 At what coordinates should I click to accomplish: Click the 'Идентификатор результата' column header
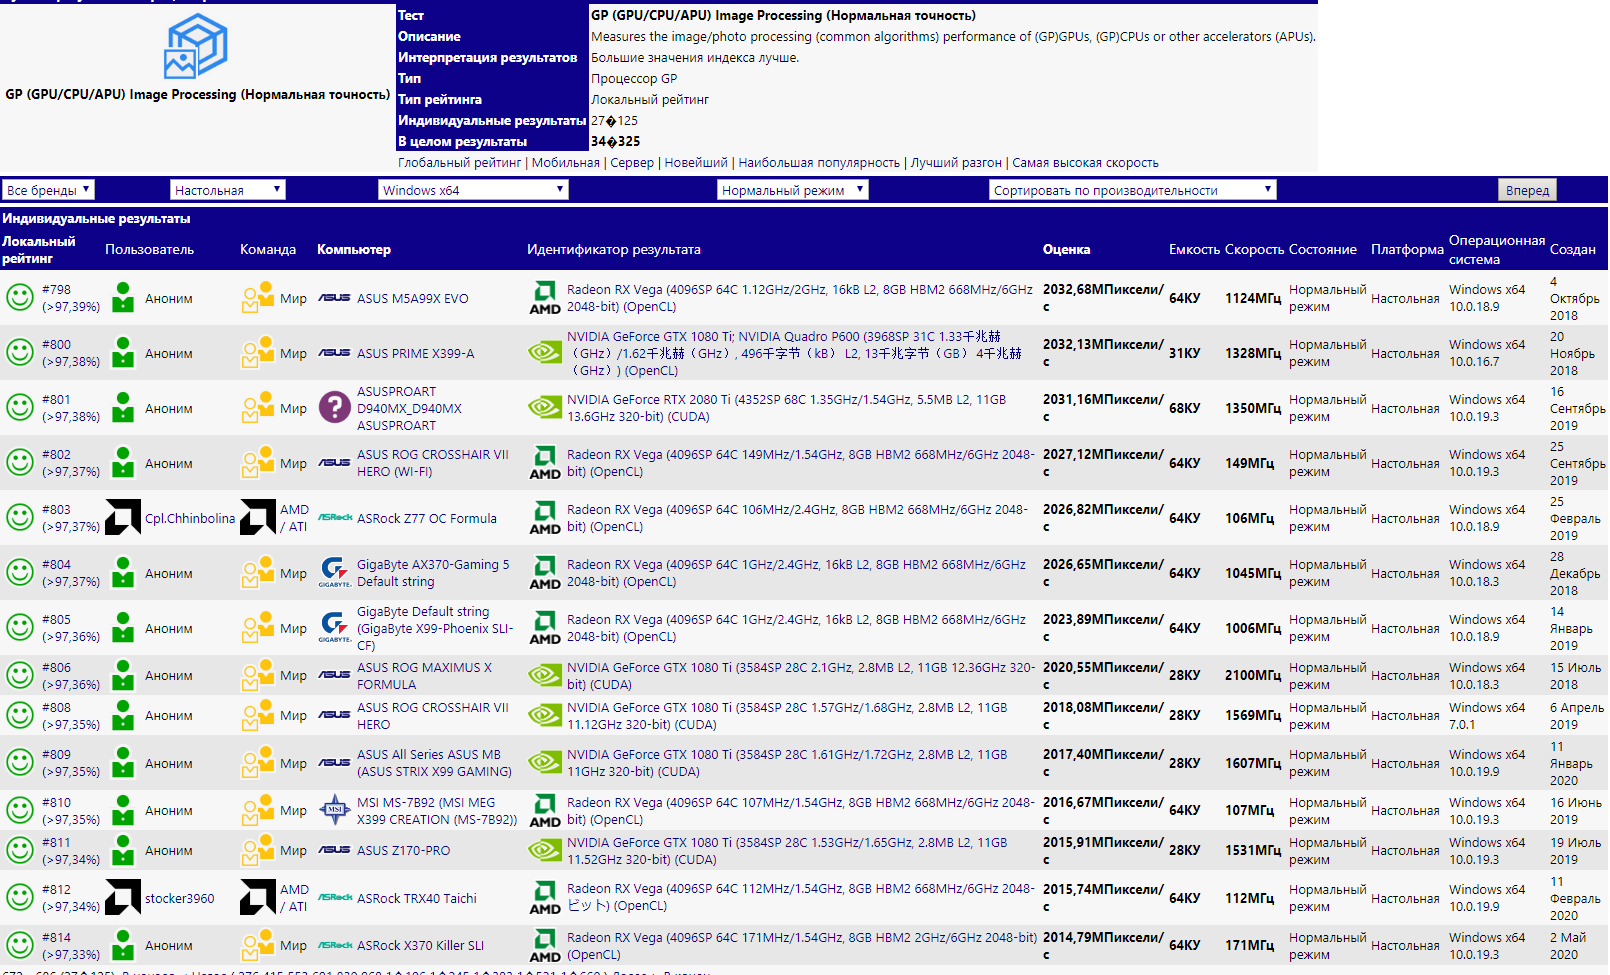pos(614,249)
